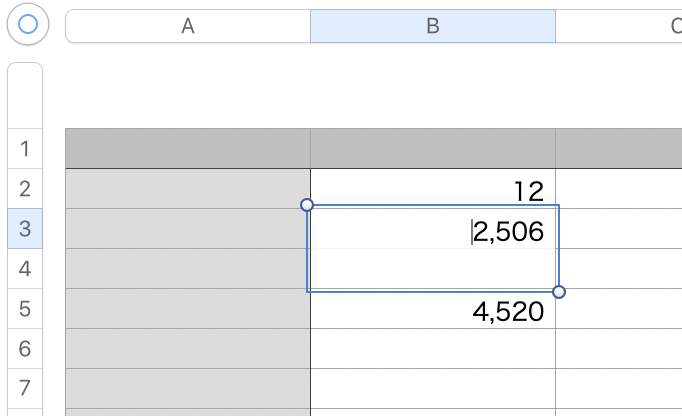Select row 1 header
Screen dimensions: 682x416
click(25, 149)
